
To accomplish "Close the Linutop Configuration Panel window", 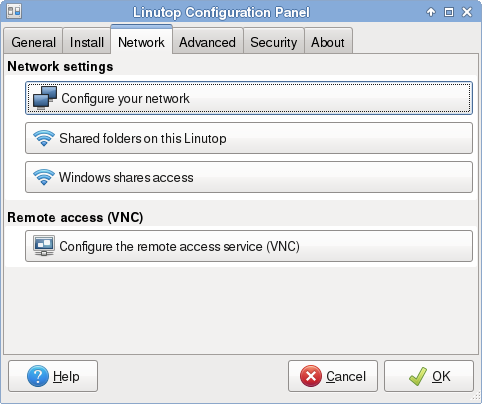I will point(467,12).
